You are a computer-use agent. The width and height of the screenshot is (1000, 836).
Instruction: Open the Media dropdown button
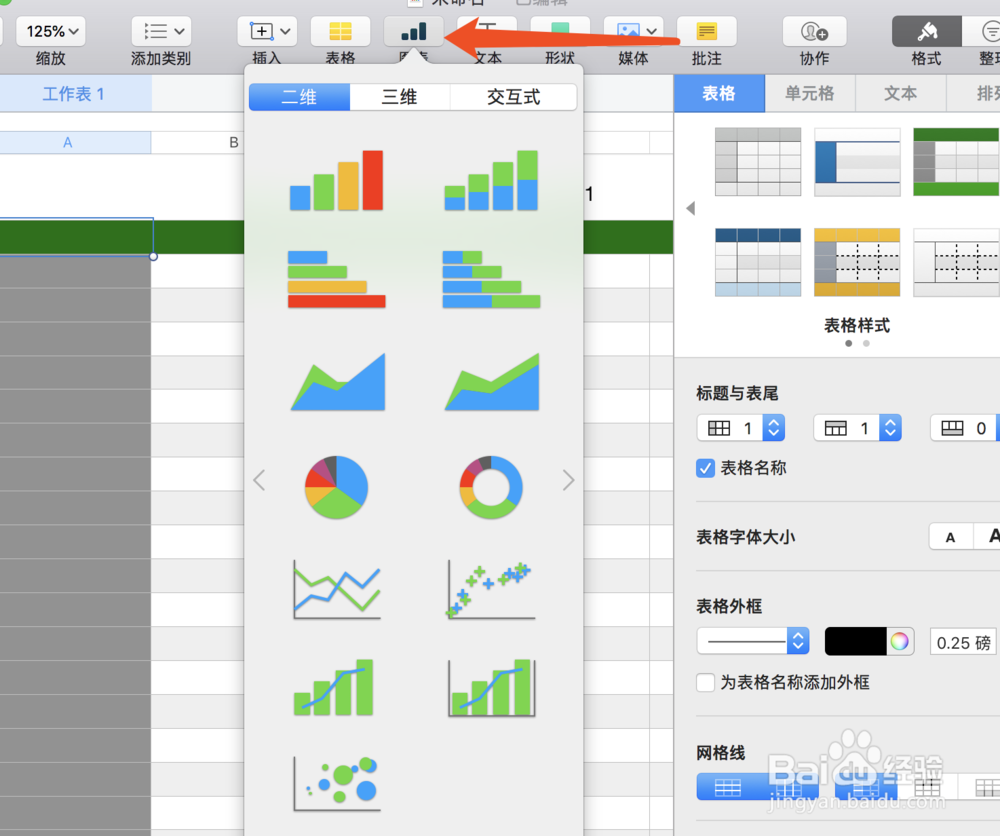coord(633,31)
